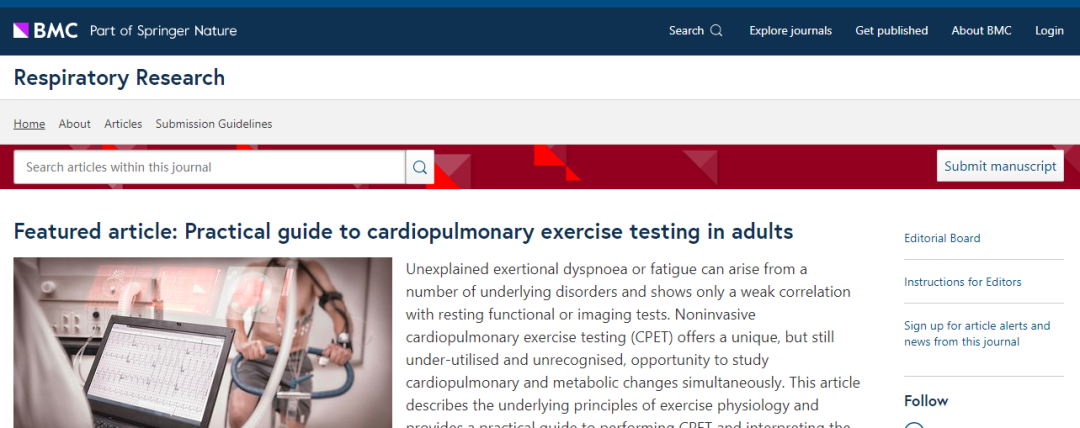This screenshot has height=428, width=1080.
Task: Click the Part of Springer Nature text
Action: (163, 30)
